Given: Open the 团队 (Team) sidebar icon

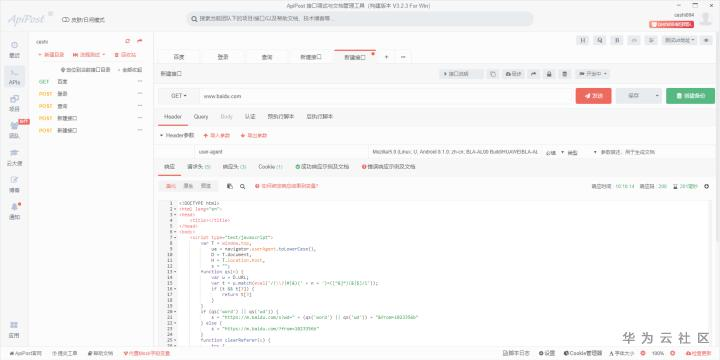Looking at the screenshot, I should pyautogui.click(x=15, y=130).
